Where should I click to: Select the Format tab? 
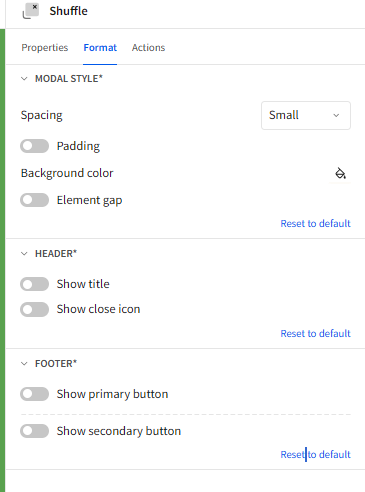pos(100,48)
